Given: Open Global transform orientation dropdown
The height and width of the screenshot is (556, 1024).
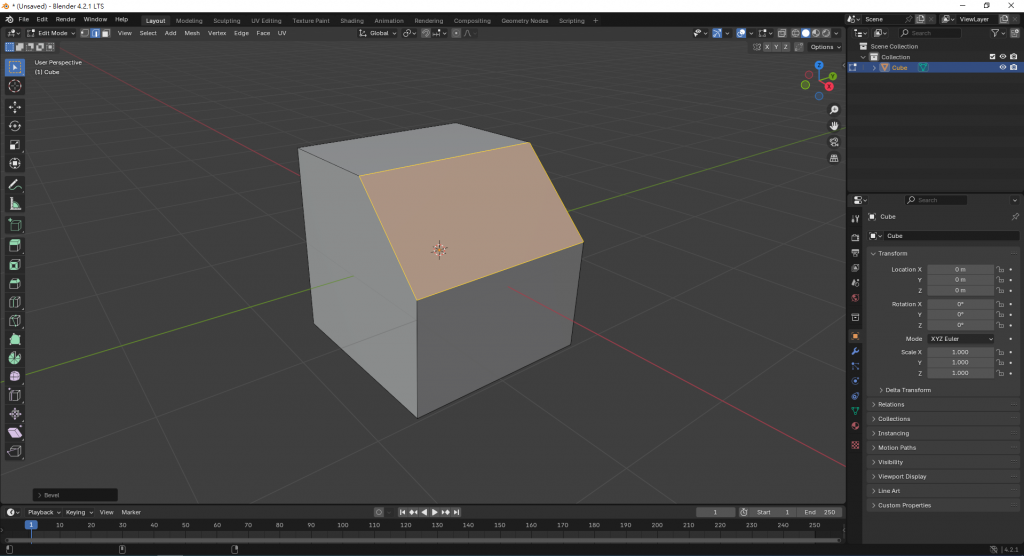Looking at the screenshot, I should point(377,33).
